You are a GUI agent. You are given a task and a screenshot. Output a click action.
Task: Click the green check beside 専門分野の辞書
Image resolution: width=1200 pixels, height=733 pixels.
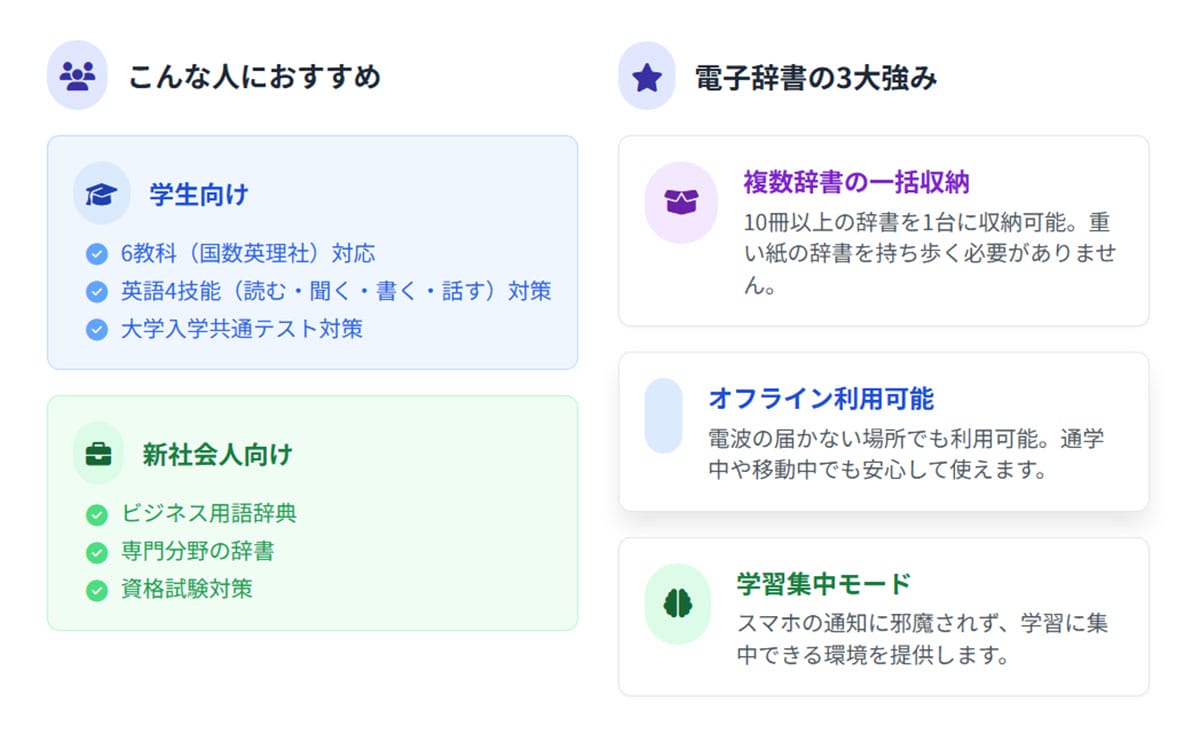(97, 552)
